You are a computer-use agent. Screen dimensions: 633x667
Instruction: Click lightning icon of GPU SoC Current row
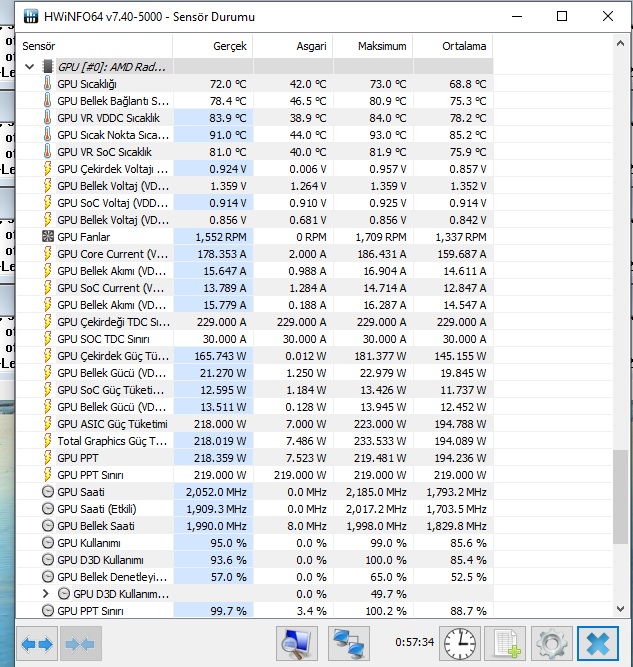[48, 288]
